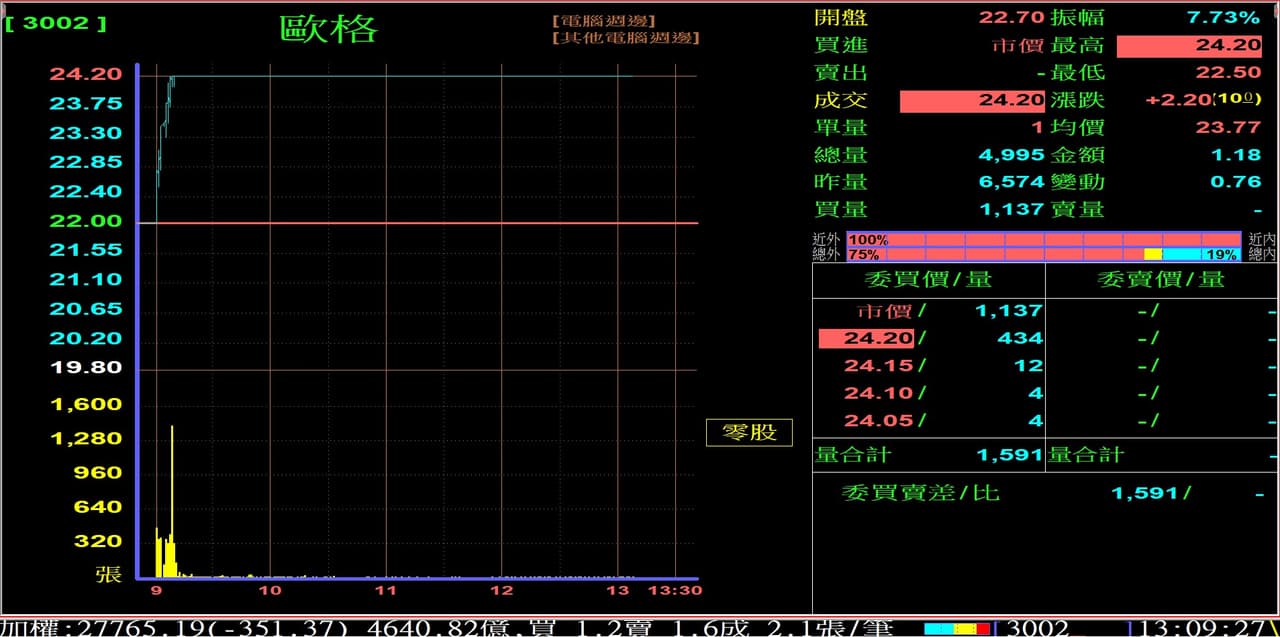Click the buy-side 量合計 total 1,591

pyautogui.click(x=1010, y=455)
